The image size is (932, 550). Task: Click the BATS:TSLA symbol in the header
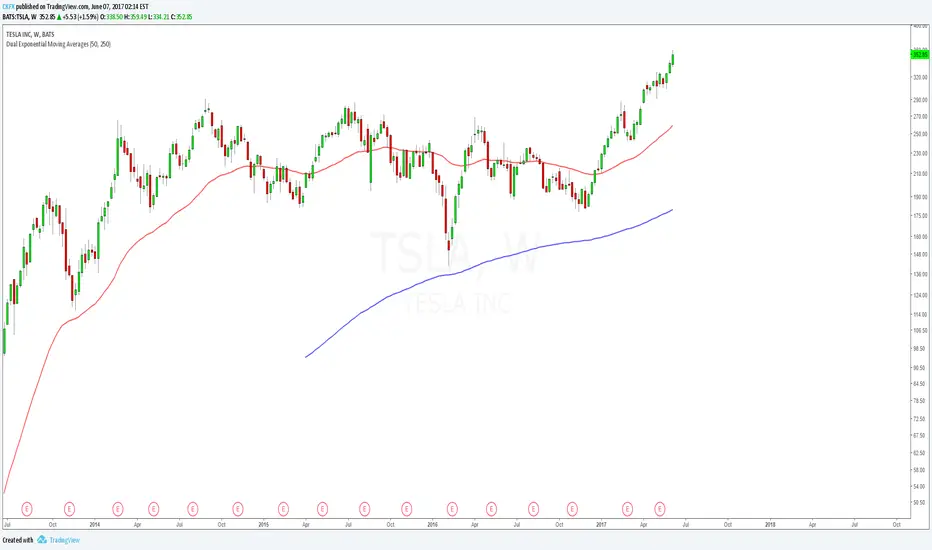tap(19, 16)
